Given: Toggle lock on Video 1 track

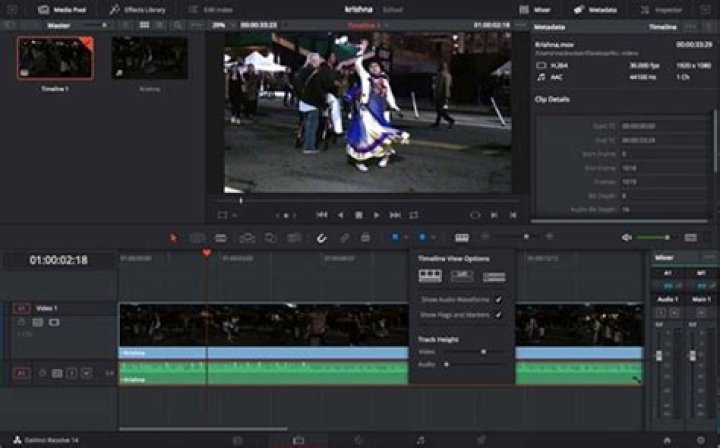Looking at the screenshot, I should click(21, 322).
